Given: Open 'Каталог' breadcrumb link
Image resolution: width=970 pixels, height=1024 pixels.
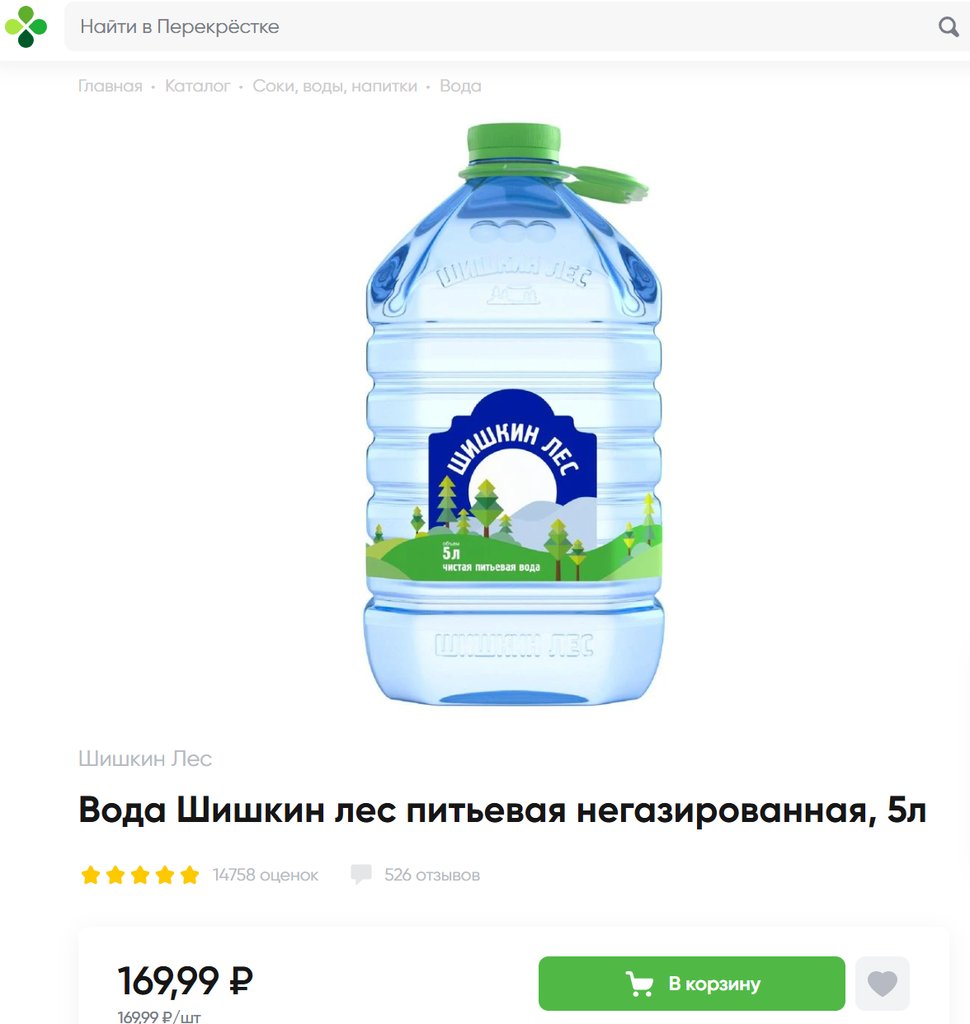Looking at the screenshot, I should (x=197, y=86).
